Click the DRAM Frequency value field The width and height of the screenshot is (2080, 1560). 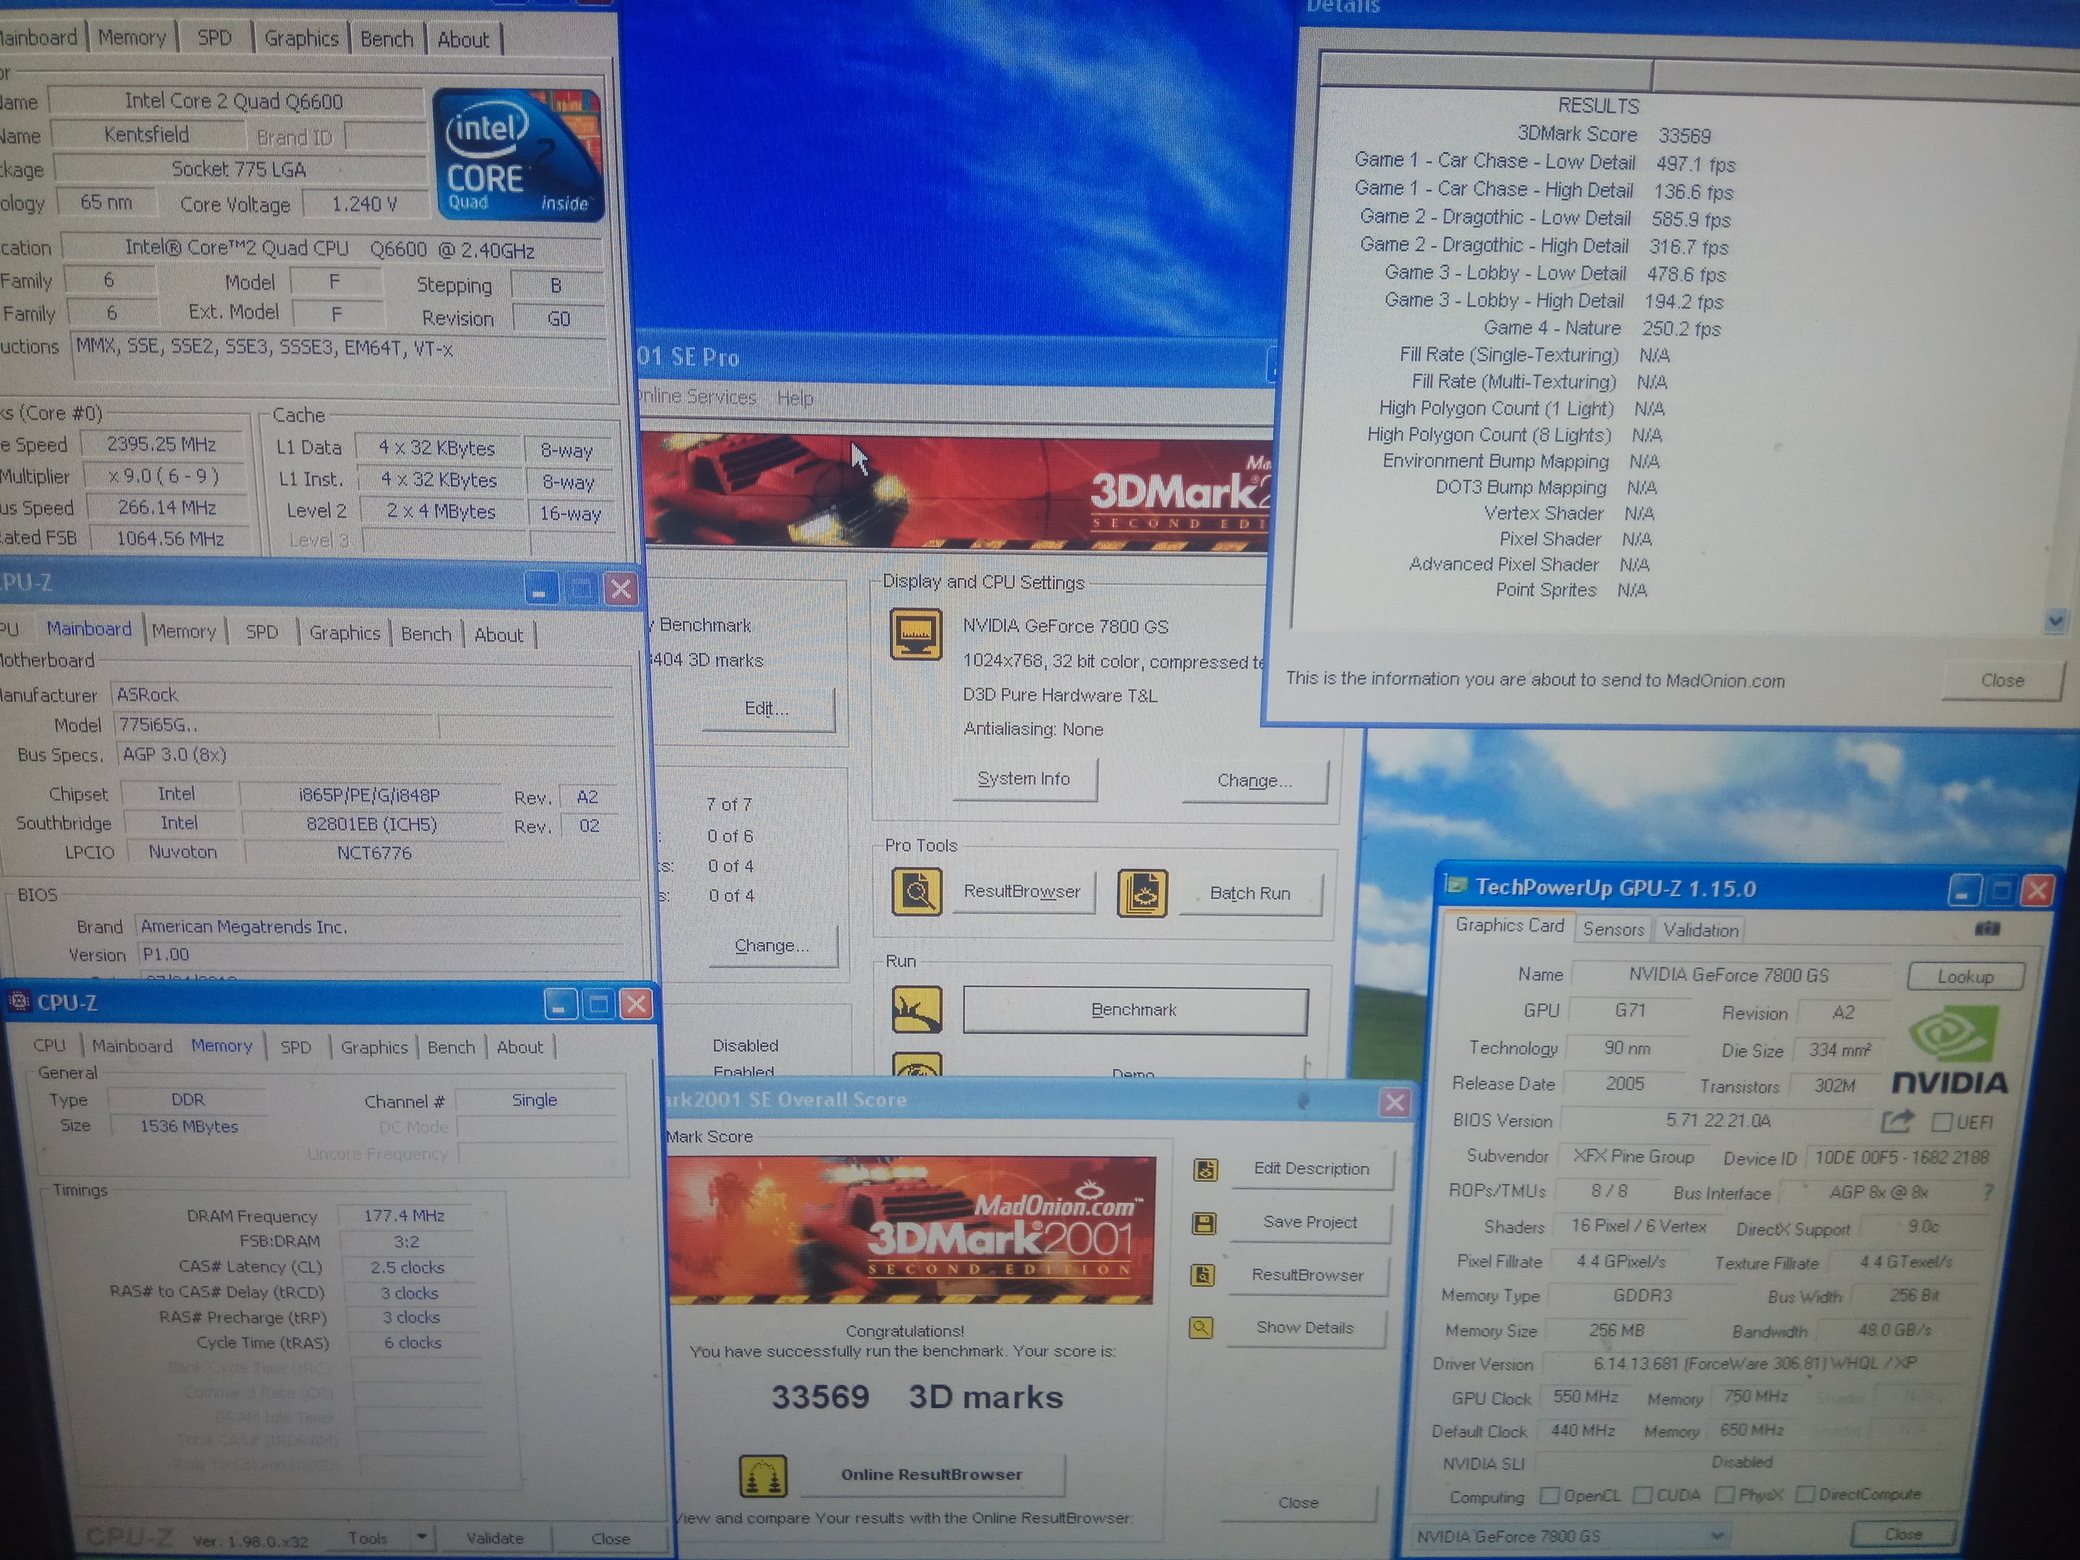click(404, 1215)
